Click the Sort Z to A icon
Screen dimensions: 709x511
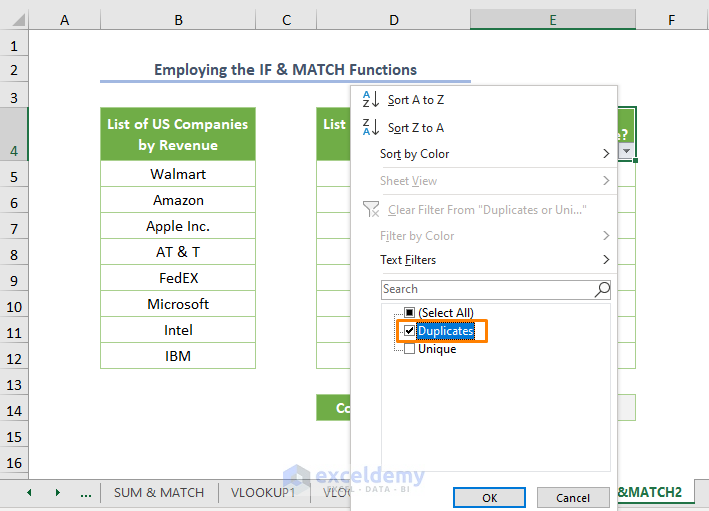370,127
